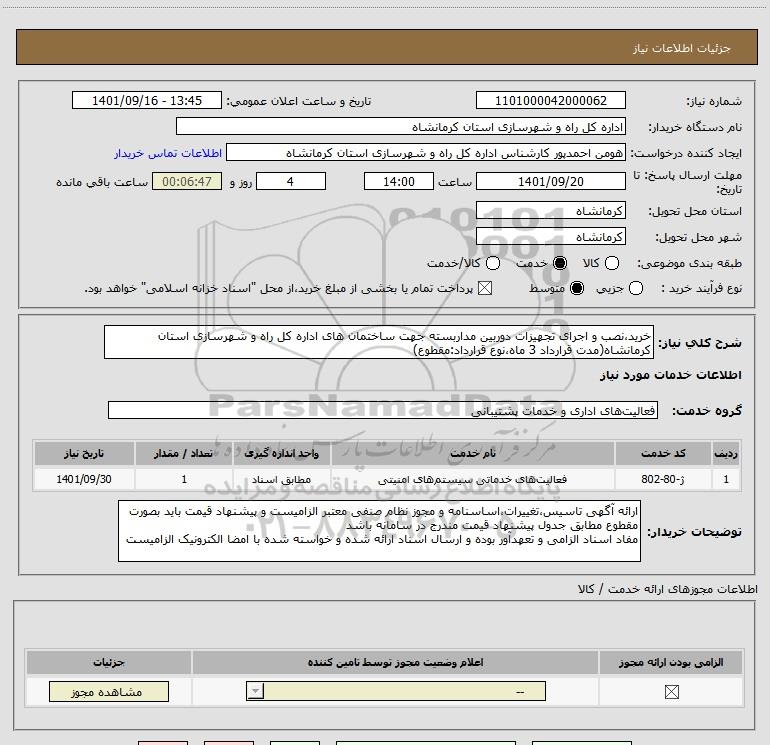The image size is (770, 745).
Task: Click the need number field 1101000042000062
Action: 550,100
